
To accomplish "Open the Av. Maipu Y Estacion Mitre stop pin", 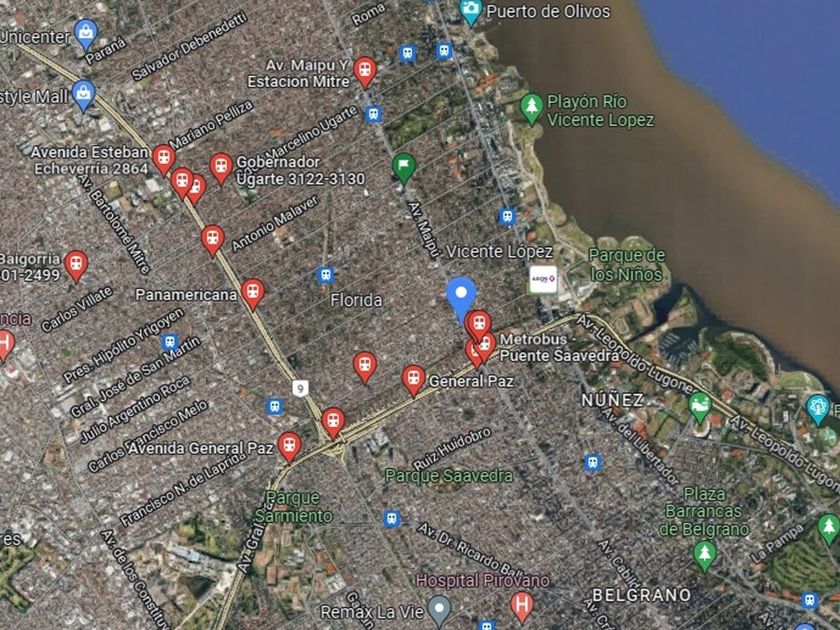I will tap(365, 72).
